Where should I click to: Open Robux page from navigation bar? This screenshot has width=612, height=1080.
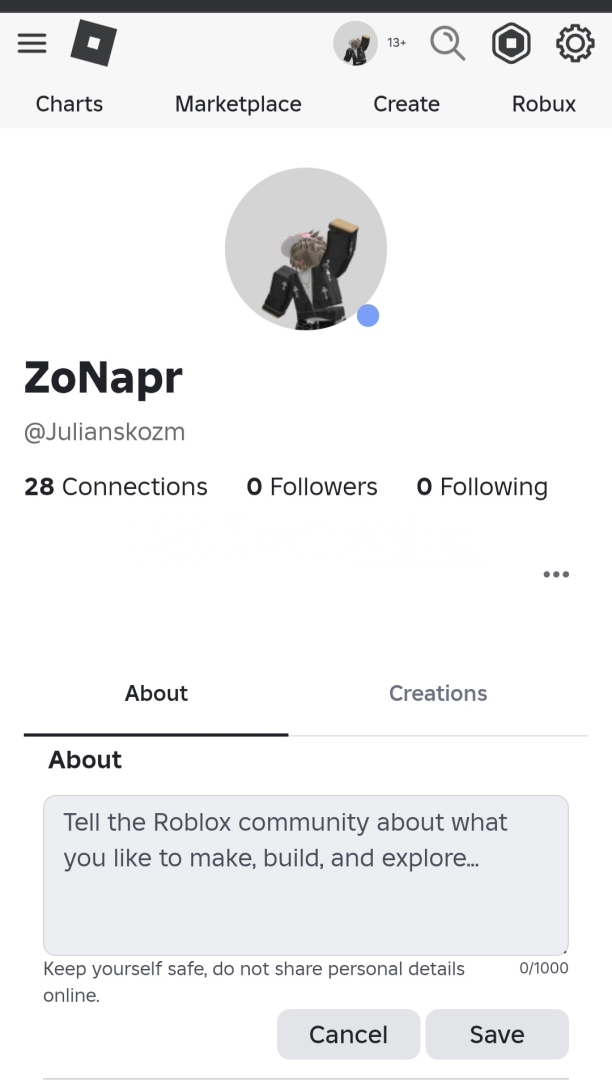(x=544, y=104)
